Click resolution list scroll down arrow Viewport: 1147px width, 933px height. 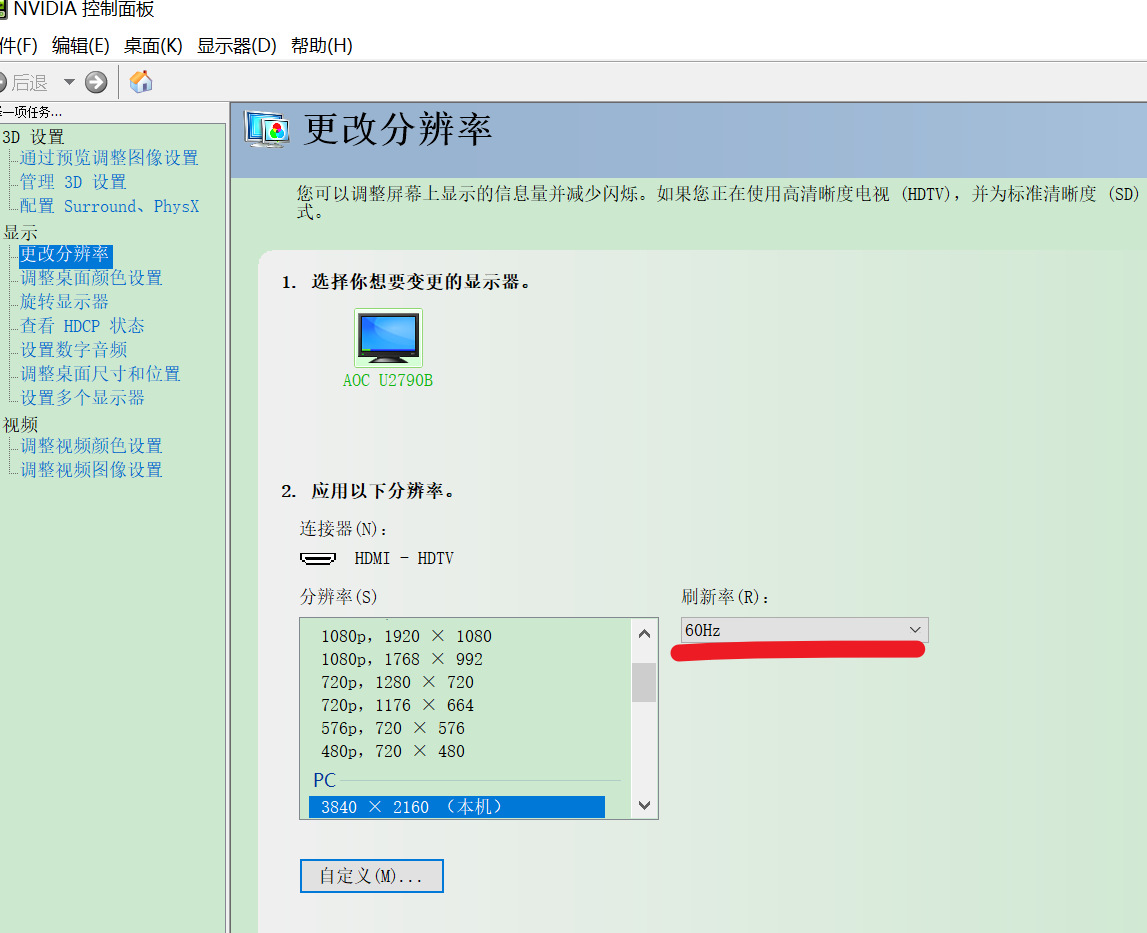644,805
